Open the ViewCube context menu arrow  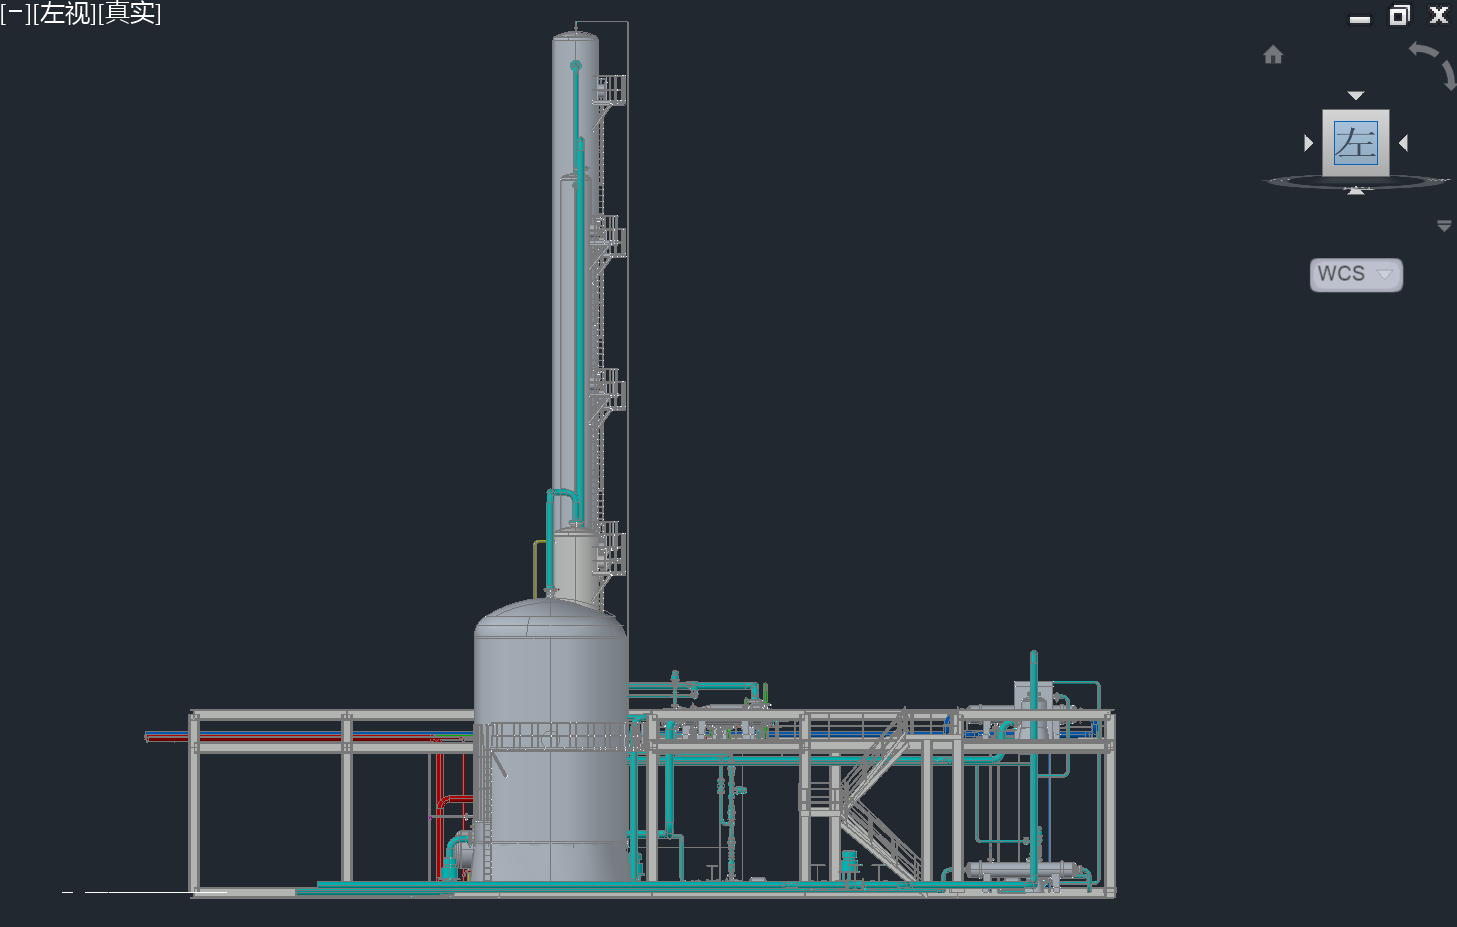pos(1444,227)
